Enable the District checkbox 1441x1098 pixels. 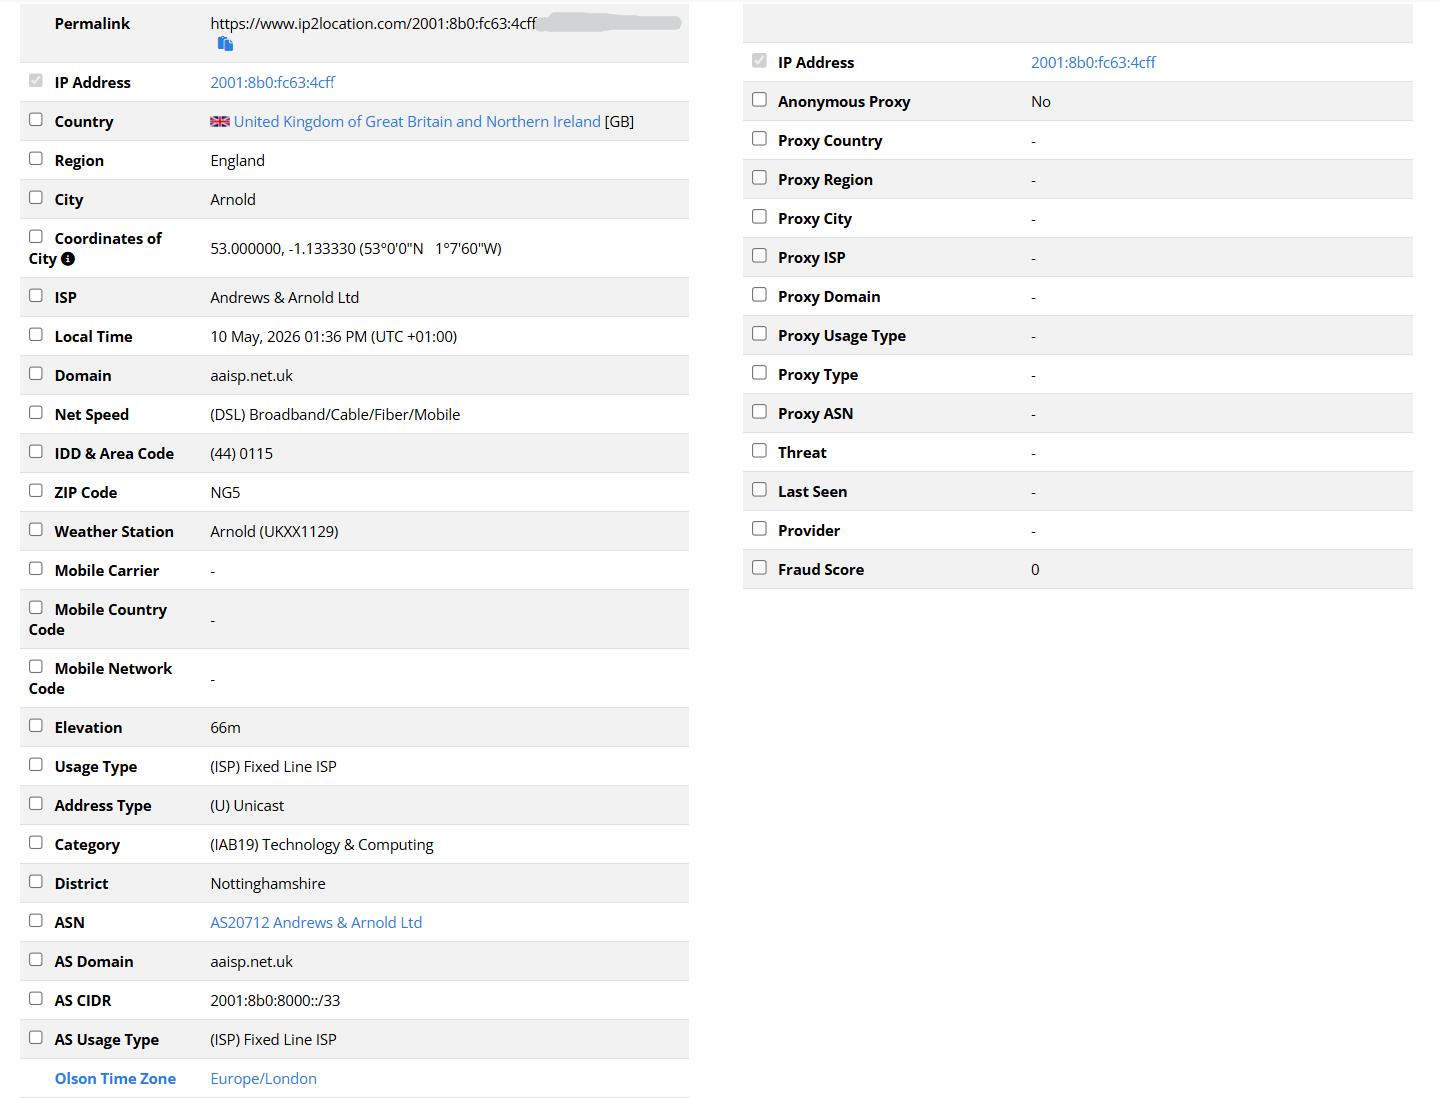pyautogui.click(x=36, y=882)
